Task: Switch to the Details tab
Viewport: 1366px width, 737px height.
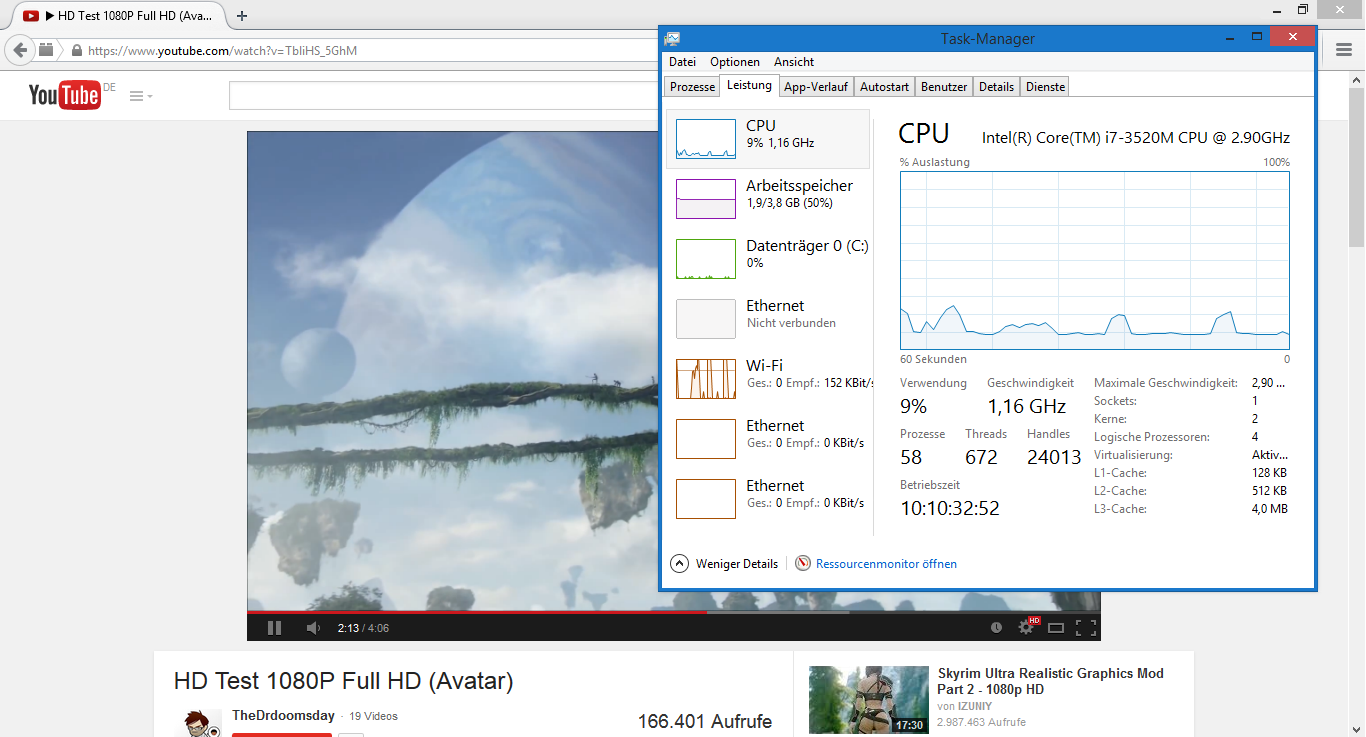Action: pos(996,87)
